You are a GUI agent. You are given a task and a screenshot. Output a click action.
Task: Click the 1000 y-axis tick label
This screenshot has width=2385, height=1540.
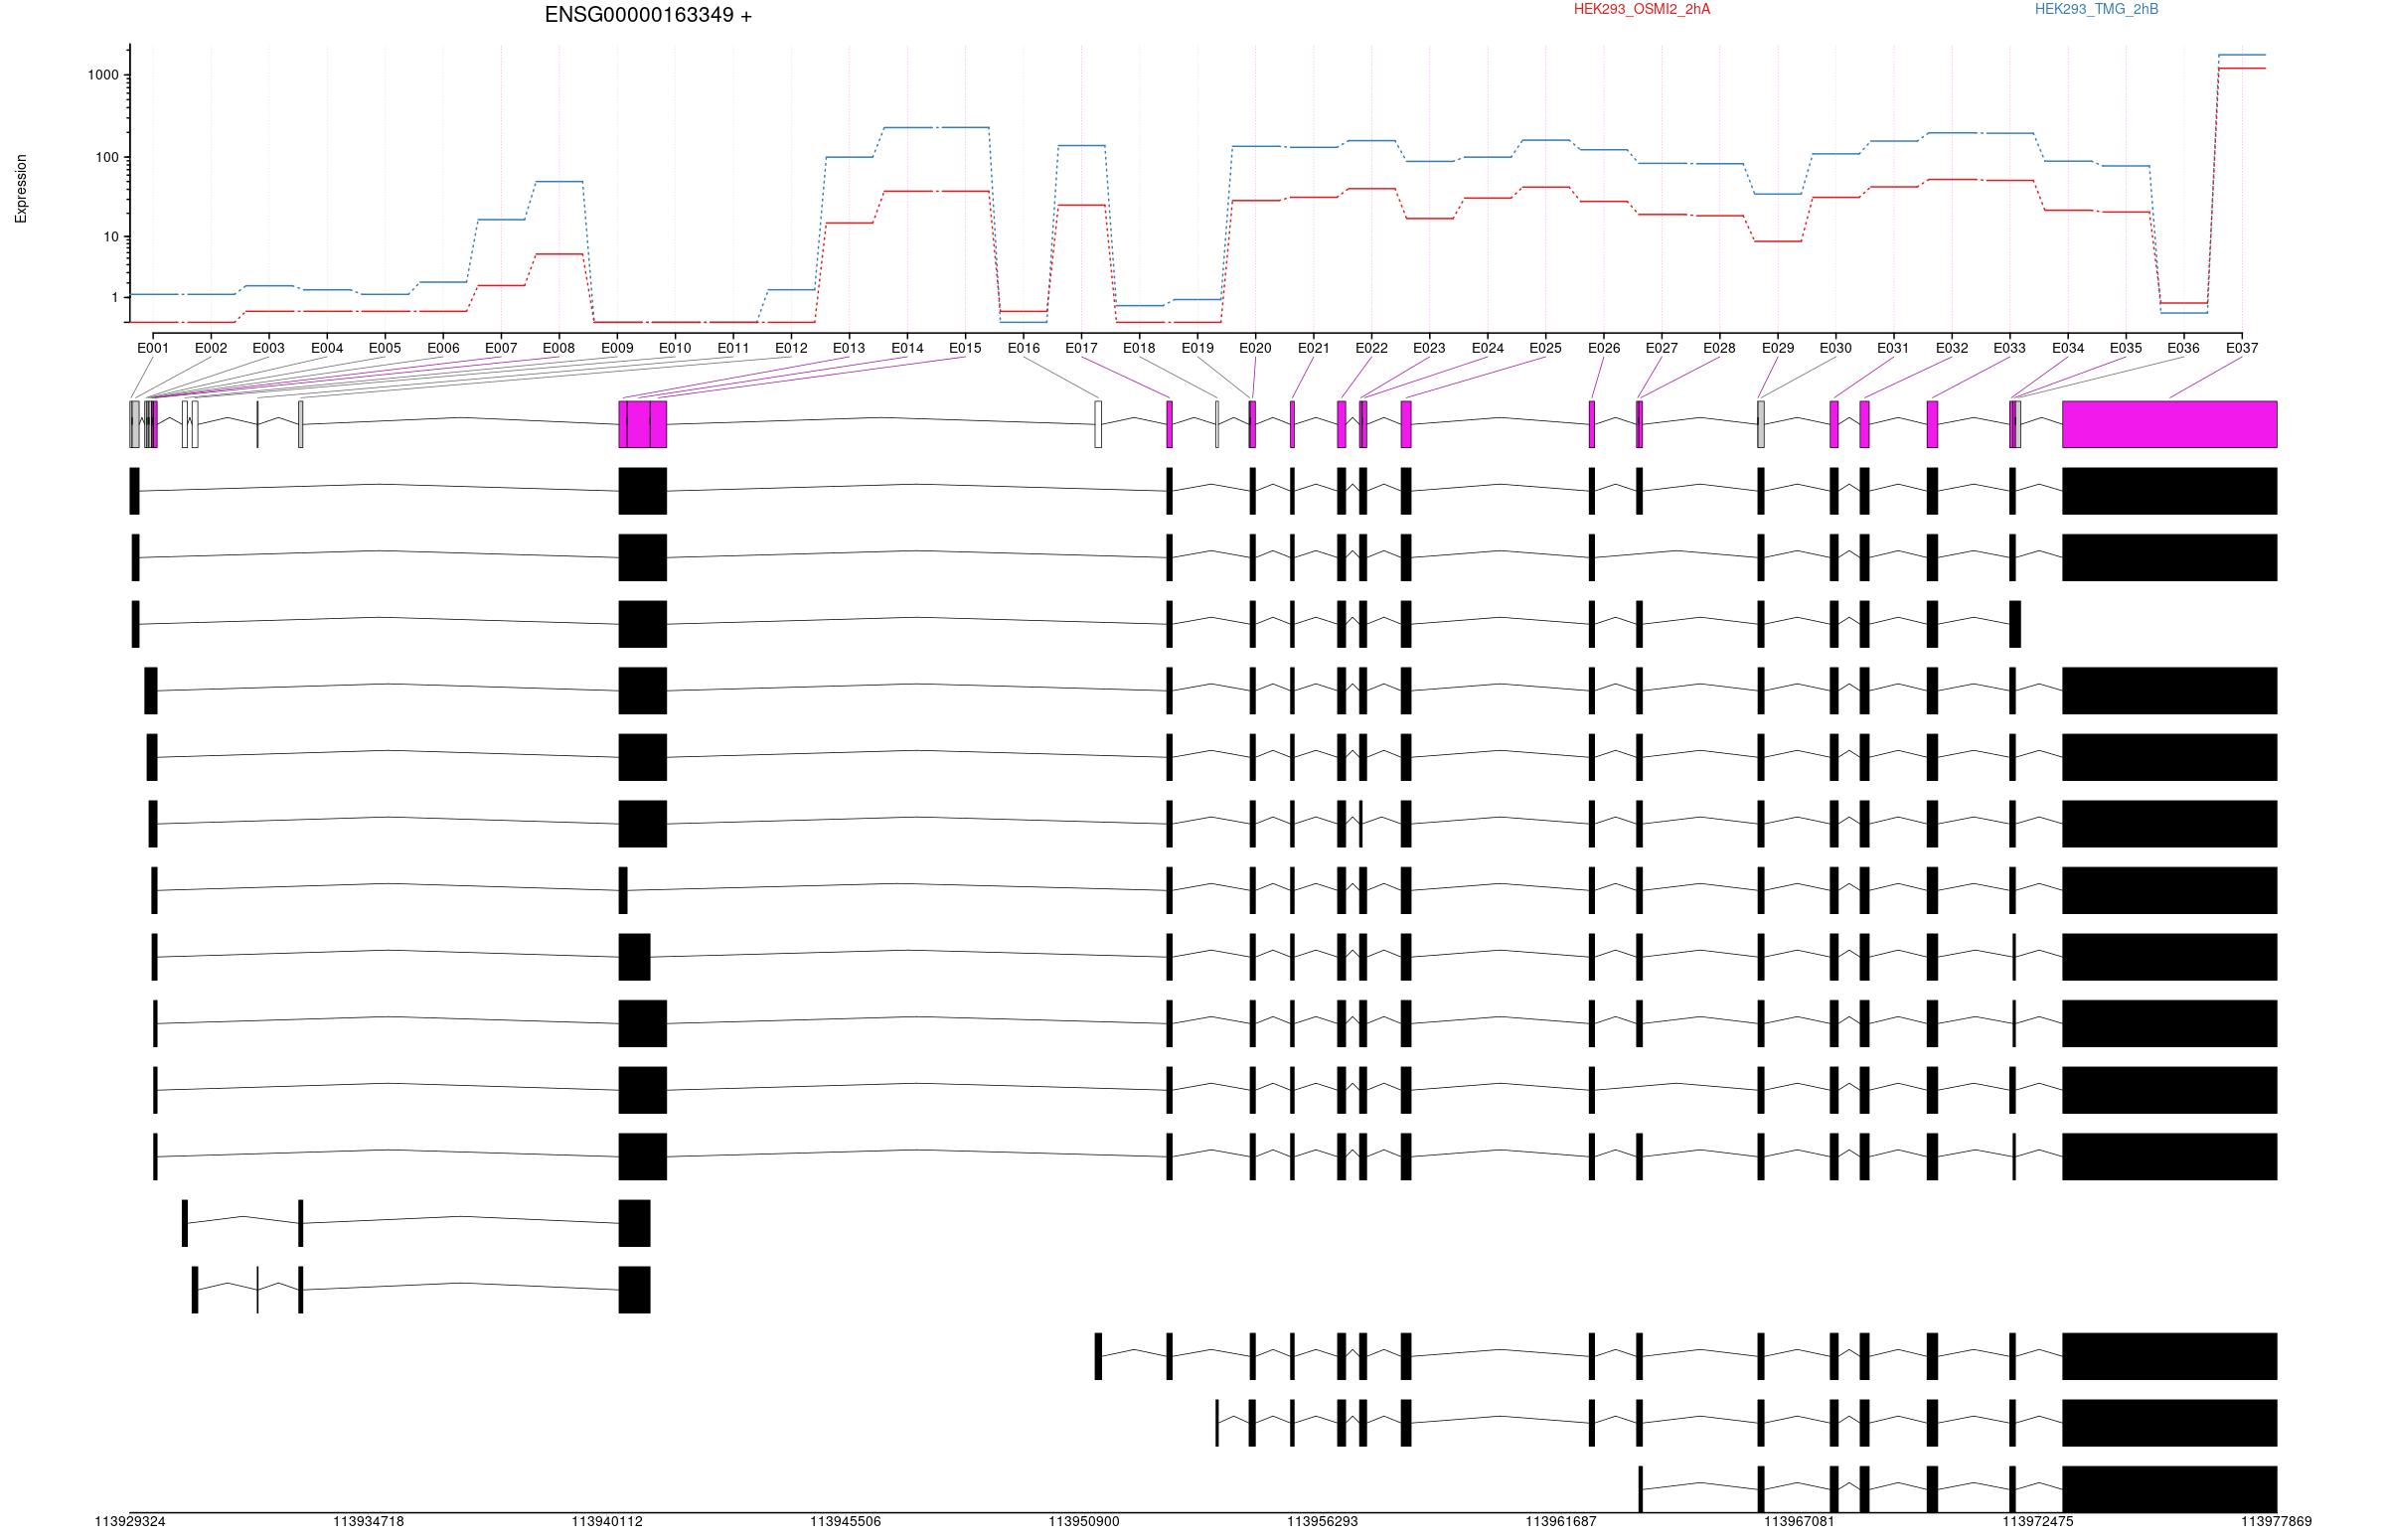103,75
